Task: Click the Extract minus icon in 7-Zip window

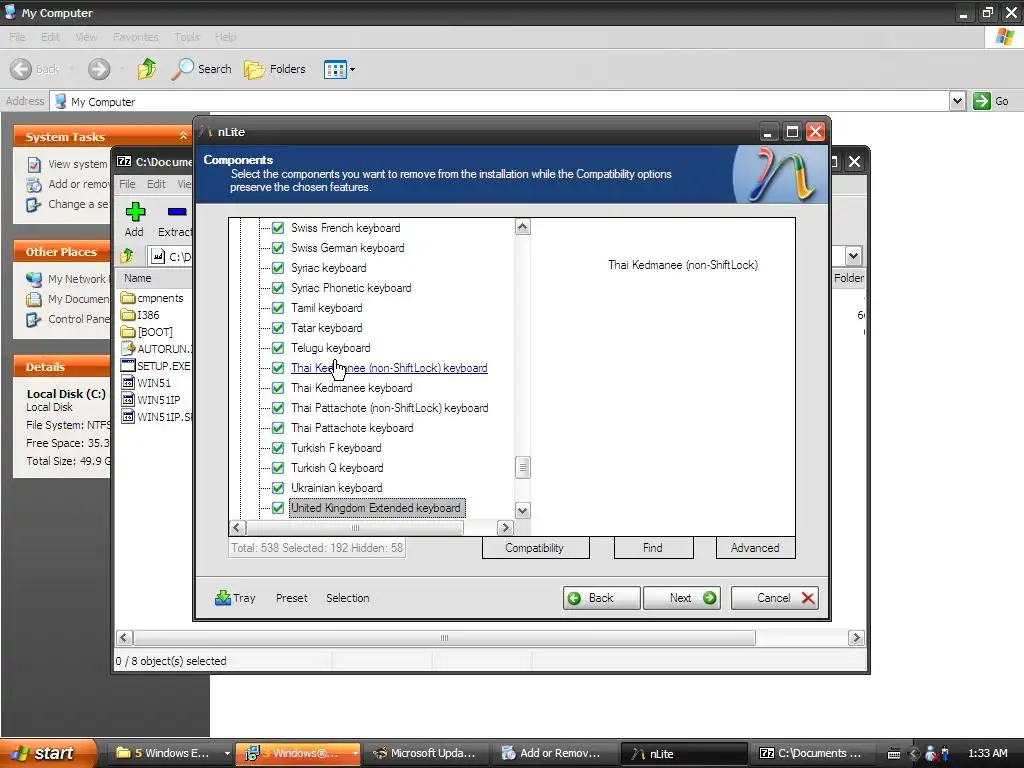Action: point(177,212)
